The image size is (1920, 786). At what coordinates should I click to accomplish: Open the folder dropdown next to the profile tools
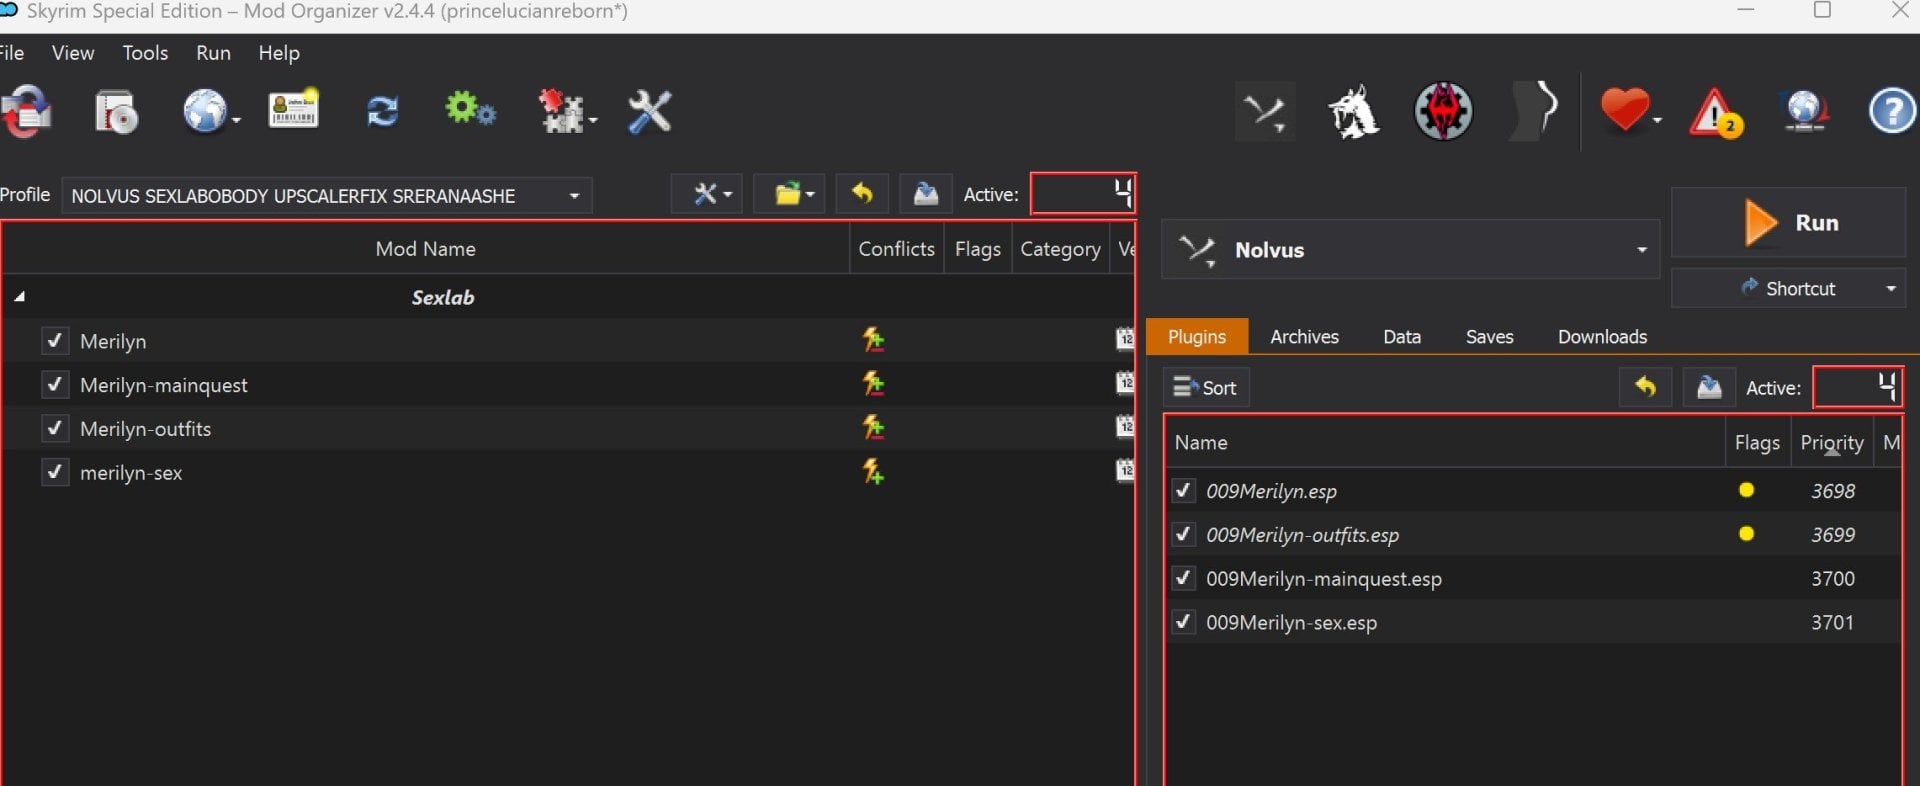tap(789, 194)
